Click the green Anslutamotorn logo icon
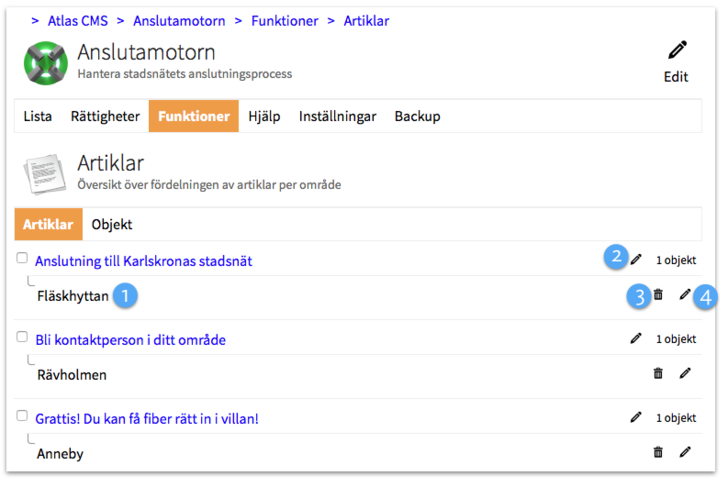The width and height of the screenshot is (728, 487). 44,62
